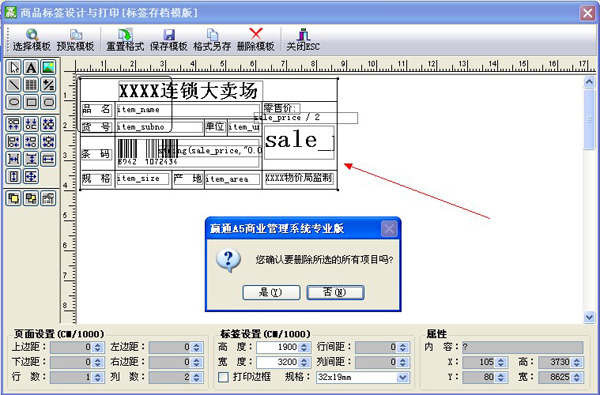Click the 内容 property field
This screenshot has width=600, height=395.
click(523, 347)
